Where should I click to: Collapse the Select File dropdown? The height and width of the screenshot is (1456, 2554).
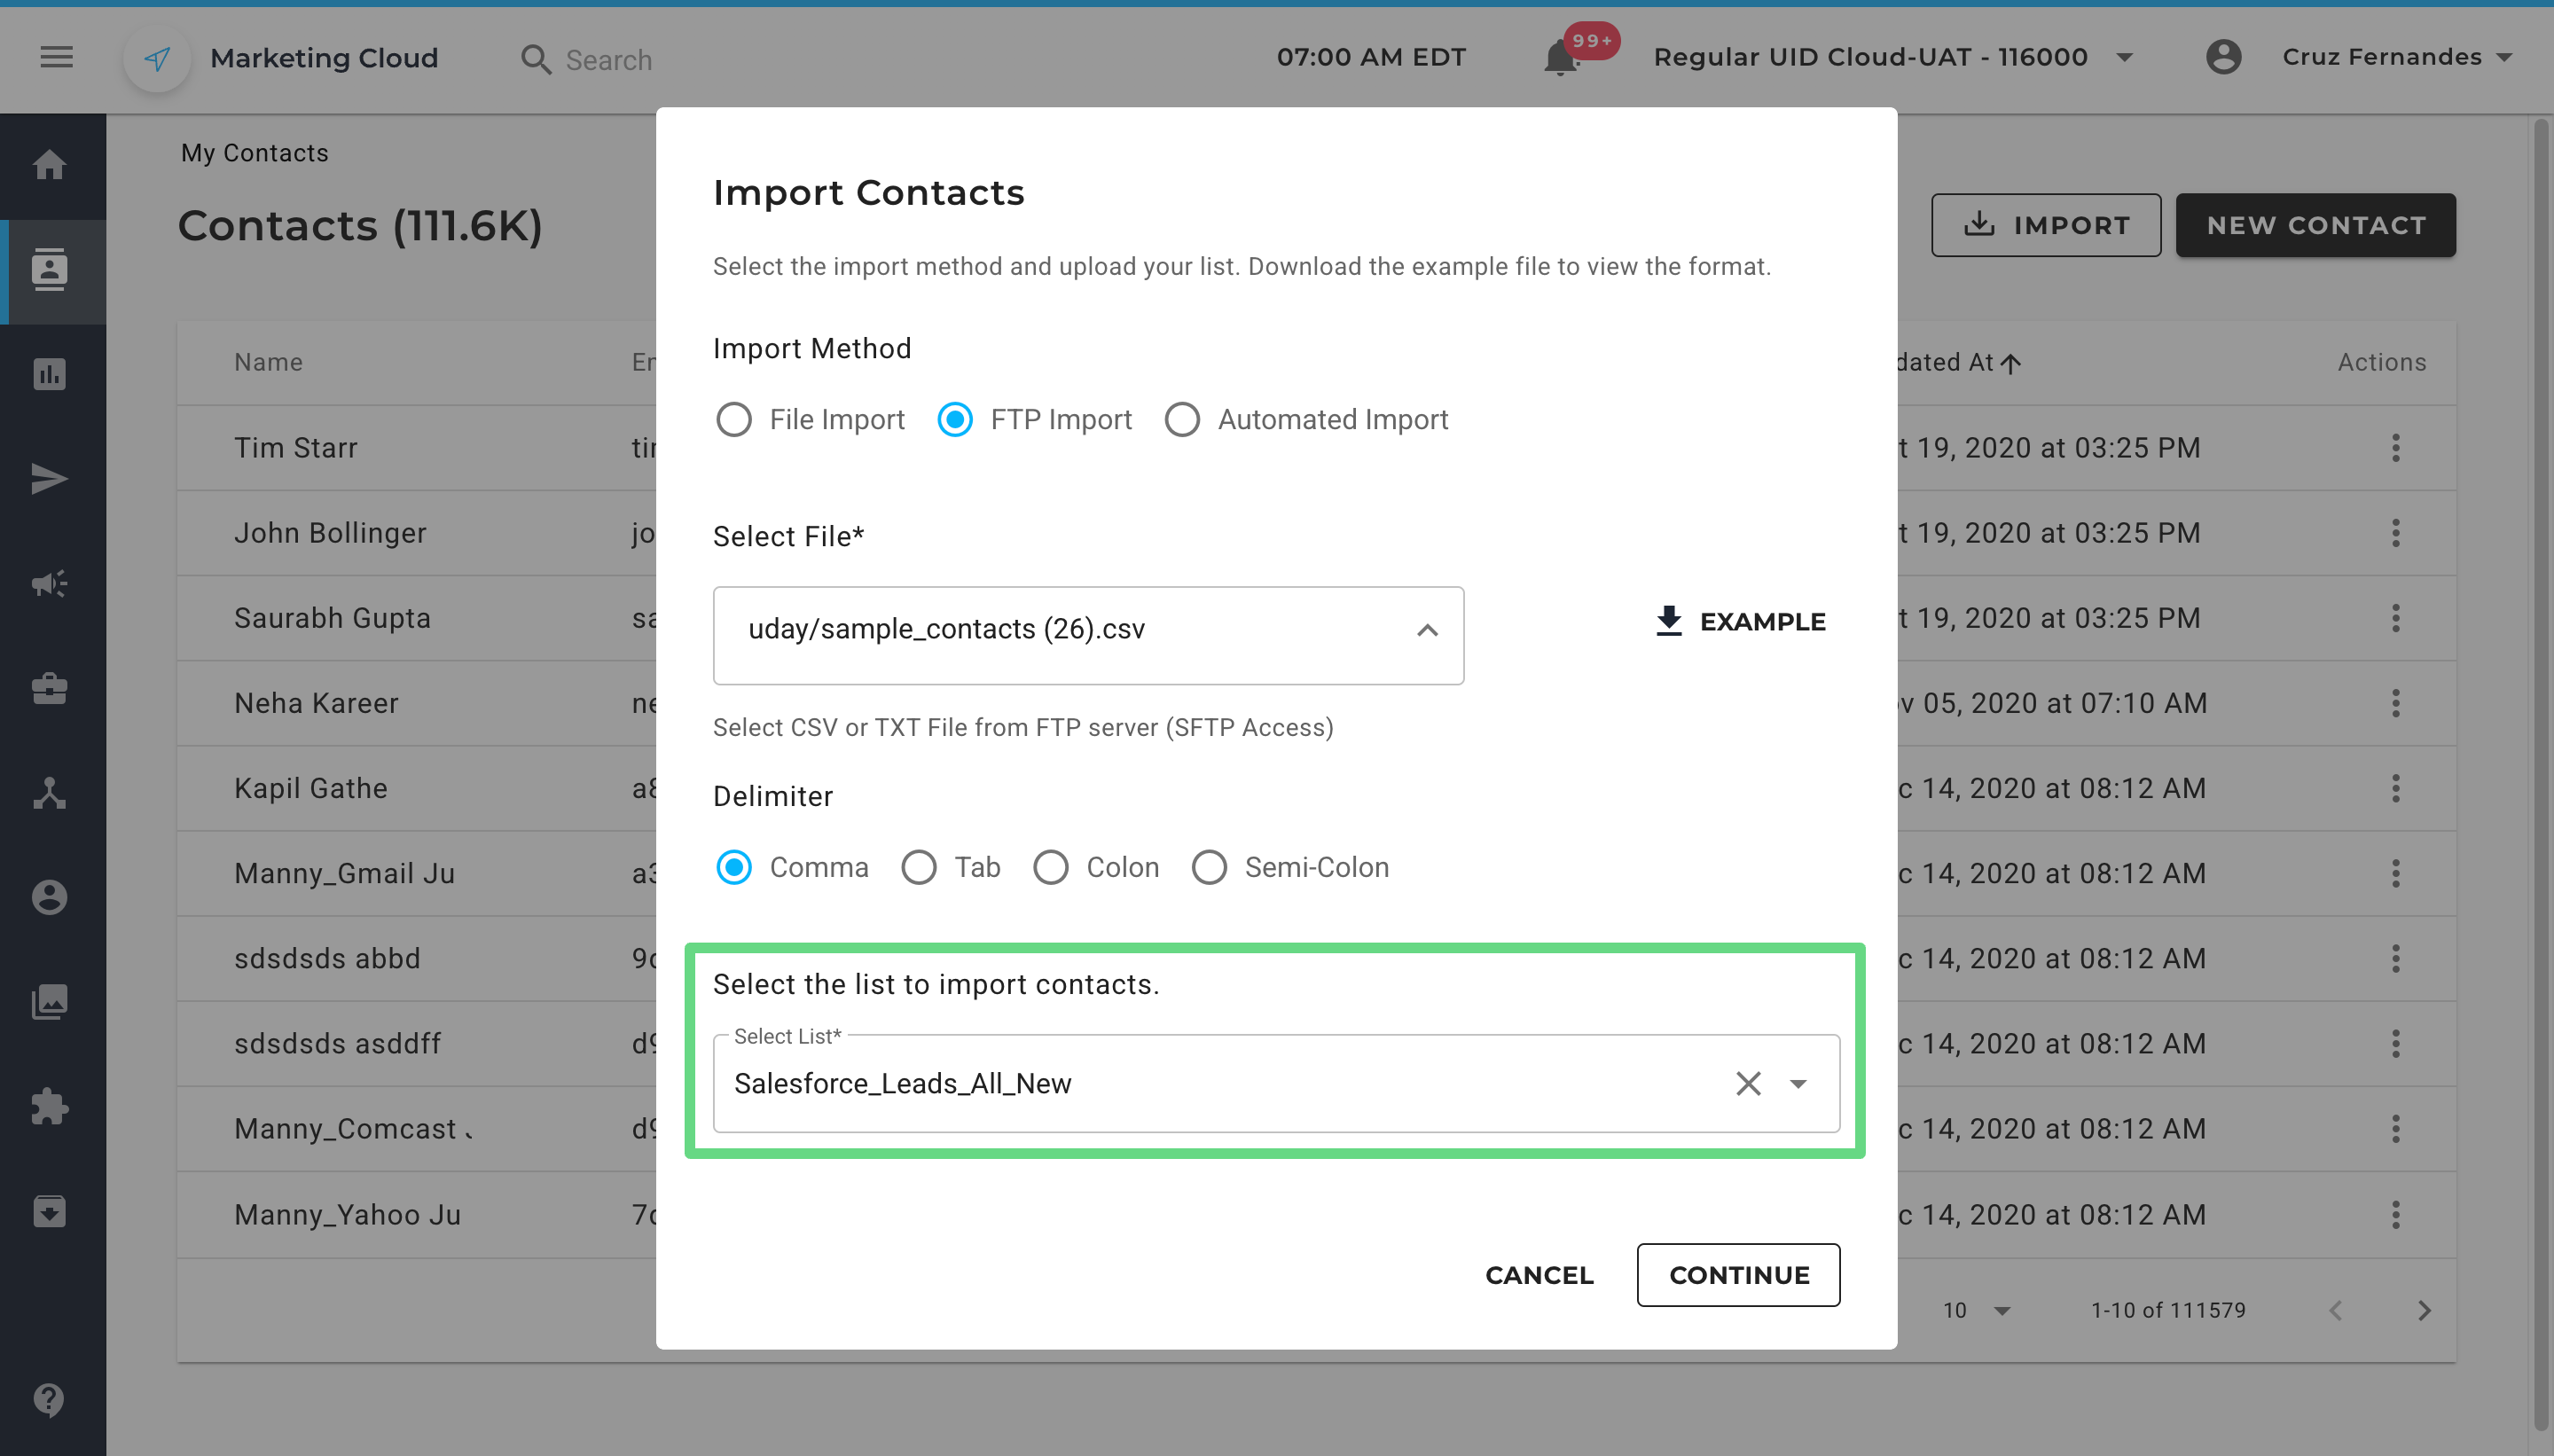point(1427,630)
